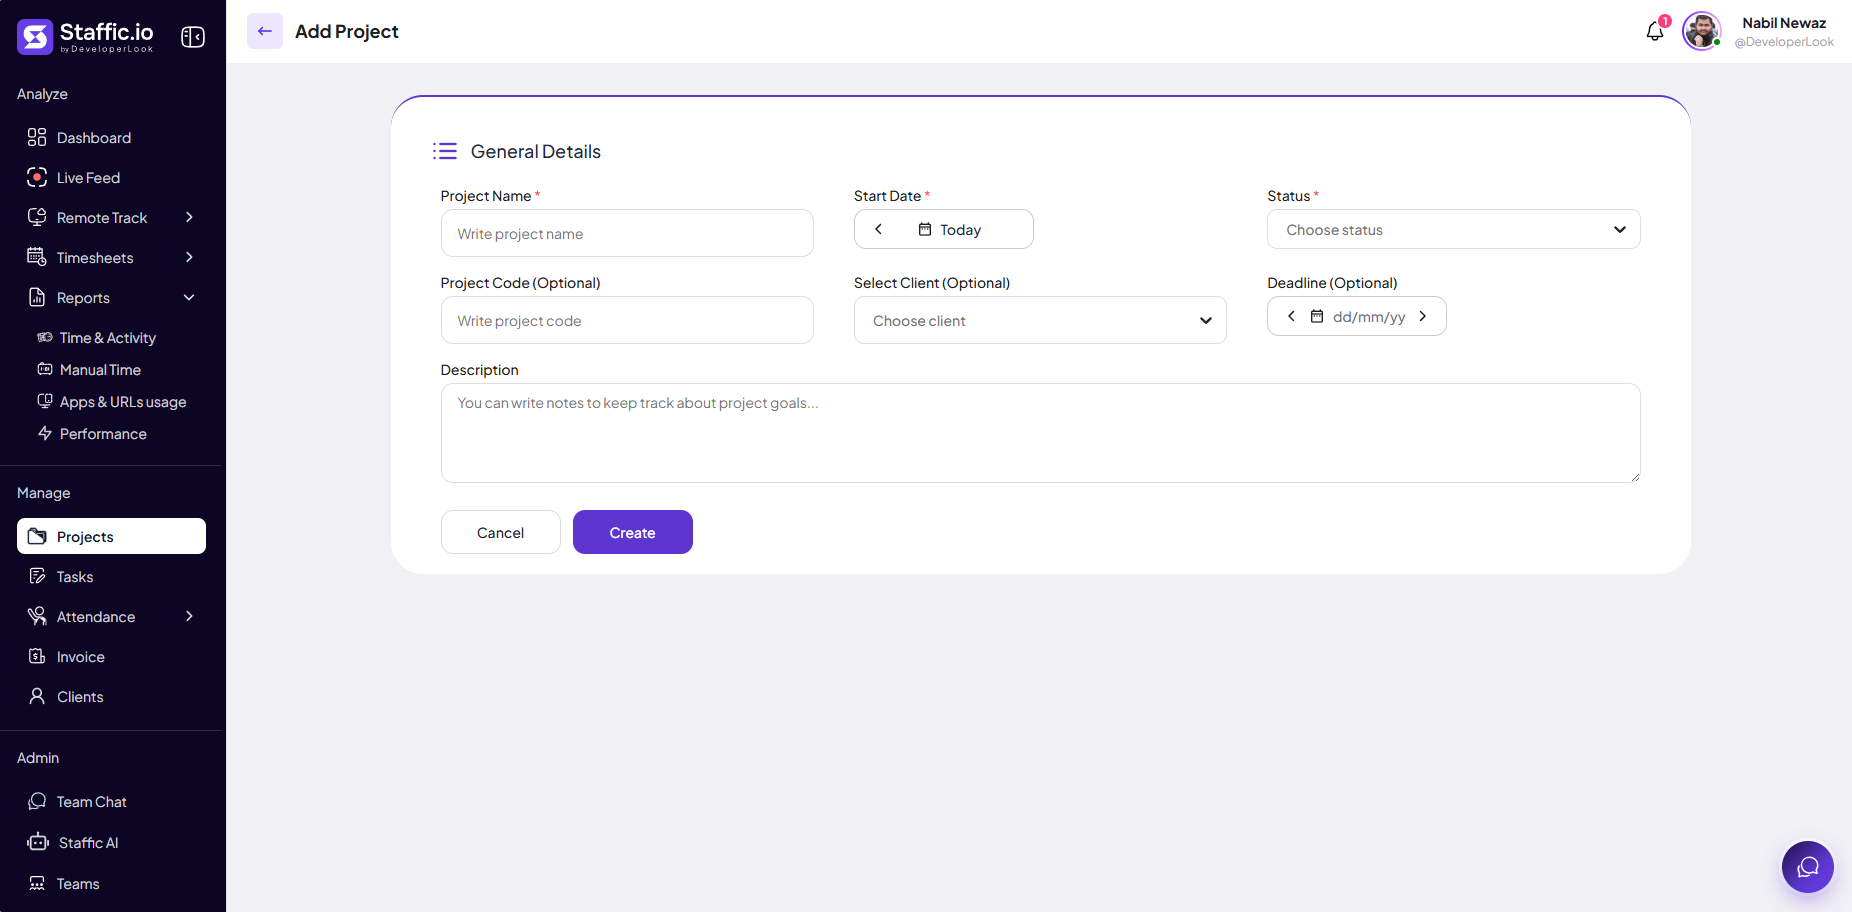Click the Clients person icon

coord(37,696)
